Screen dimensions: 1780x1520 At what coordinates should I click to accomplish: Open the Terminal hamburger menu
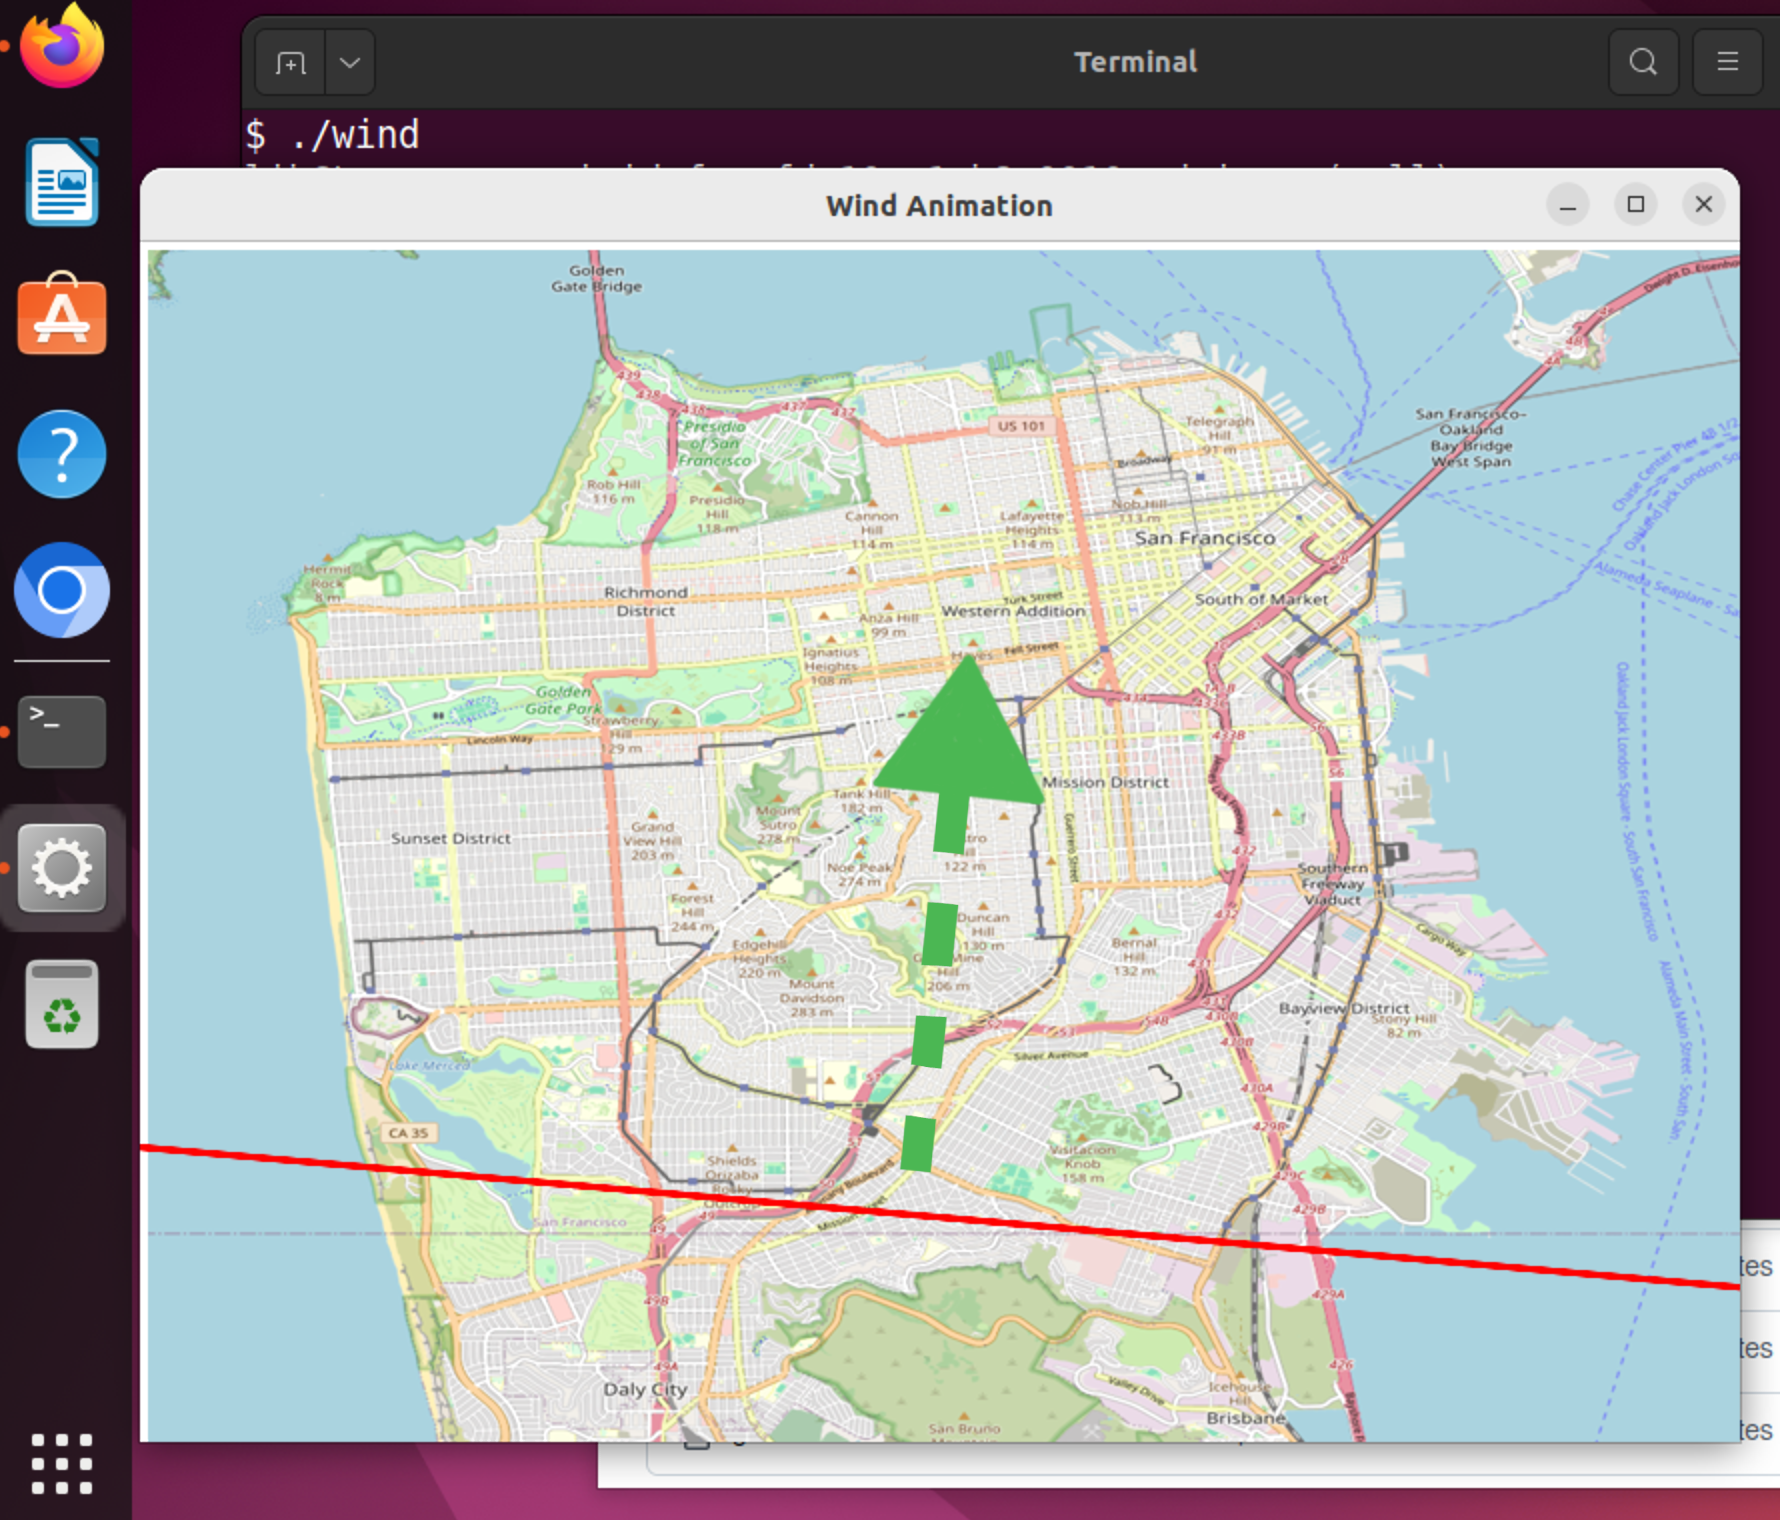click(x=1727, y=62)
